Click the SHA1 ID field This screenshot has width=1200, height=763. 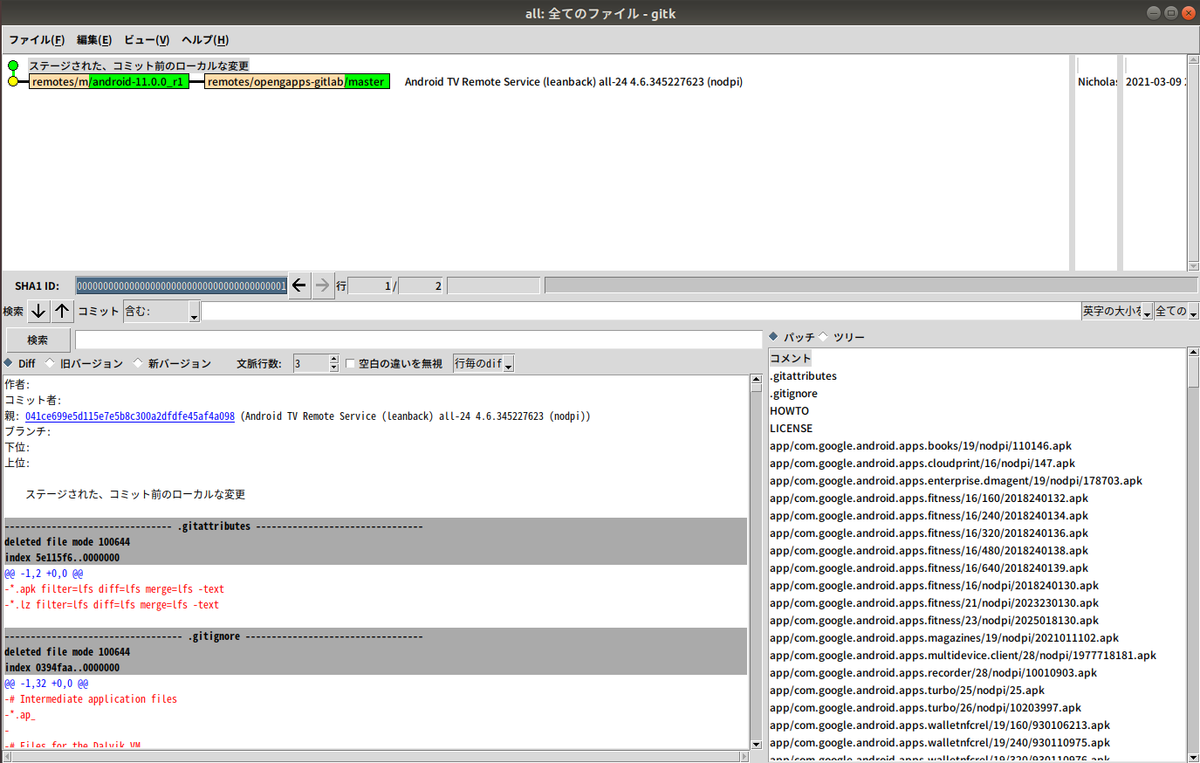[x=181, y=286]
